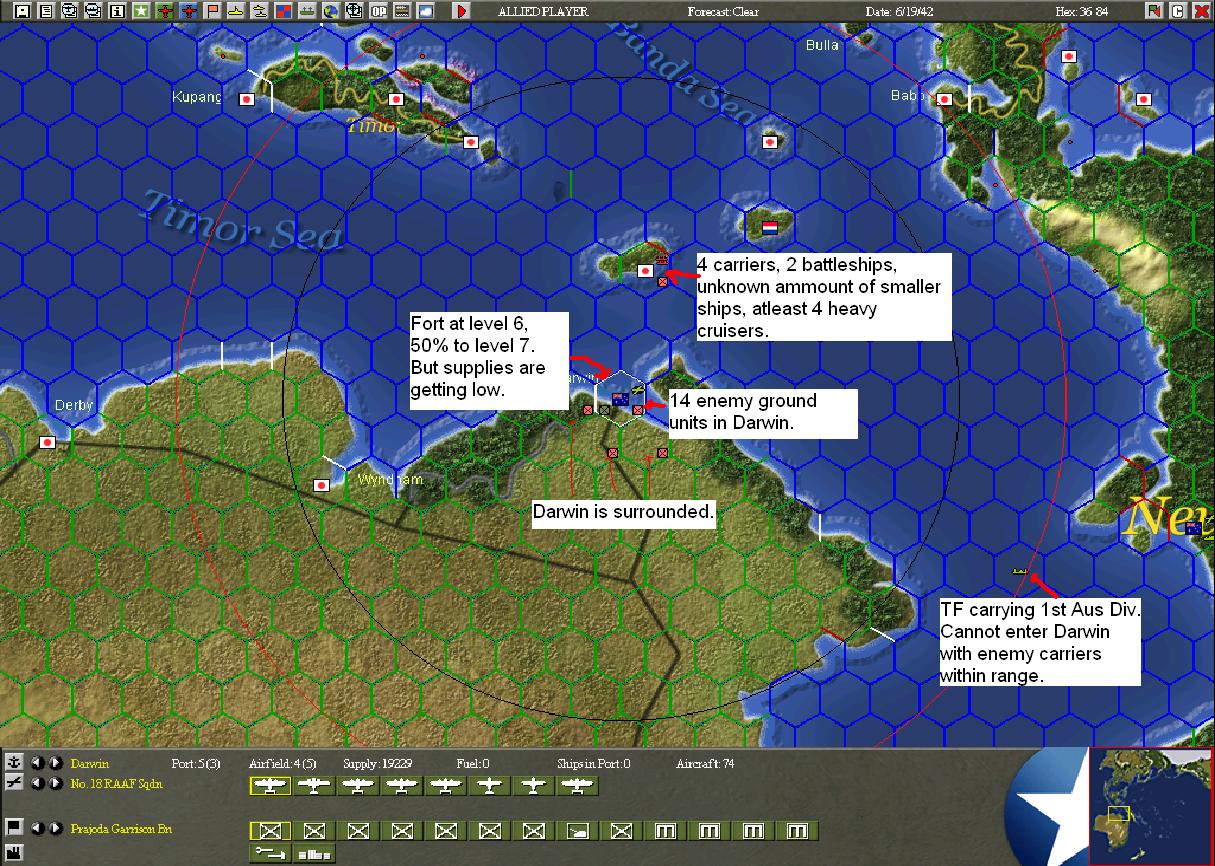1215x866 pixels.
Task: Click red plane on green background icon
Action: (x=165, y=11)
